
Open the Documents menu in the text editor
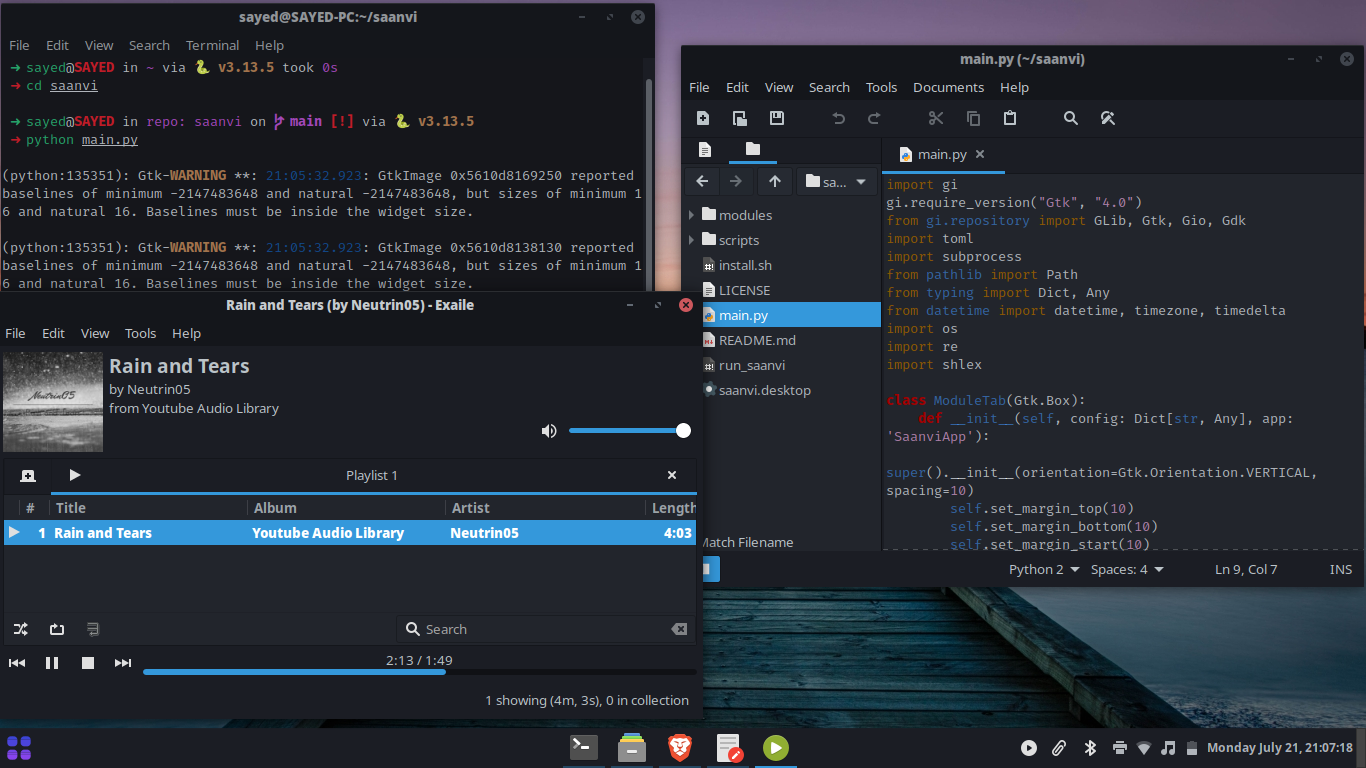click(948, 87)
